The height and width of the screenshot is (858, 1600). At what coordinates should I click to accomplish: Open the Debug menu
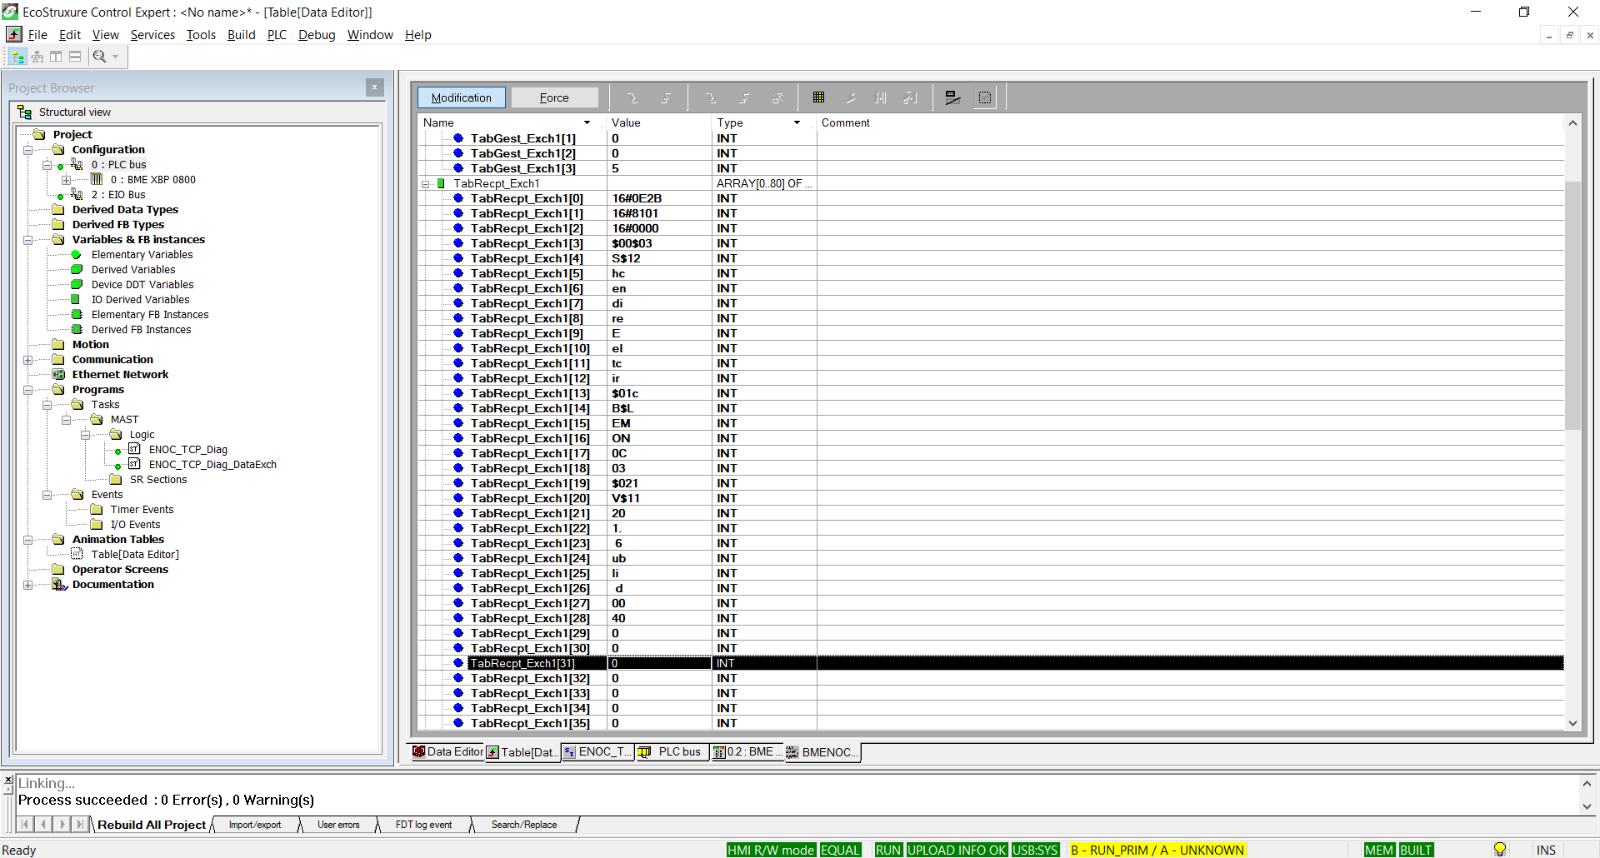click(x=317, y=35)
